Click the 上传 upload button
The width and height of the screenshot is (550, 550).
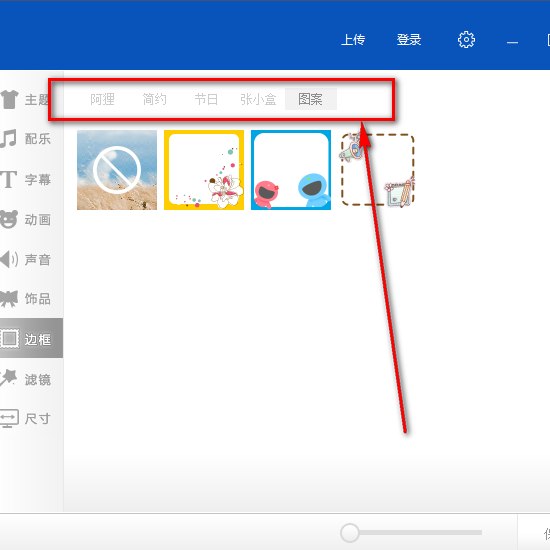click(x=353, y=40)
